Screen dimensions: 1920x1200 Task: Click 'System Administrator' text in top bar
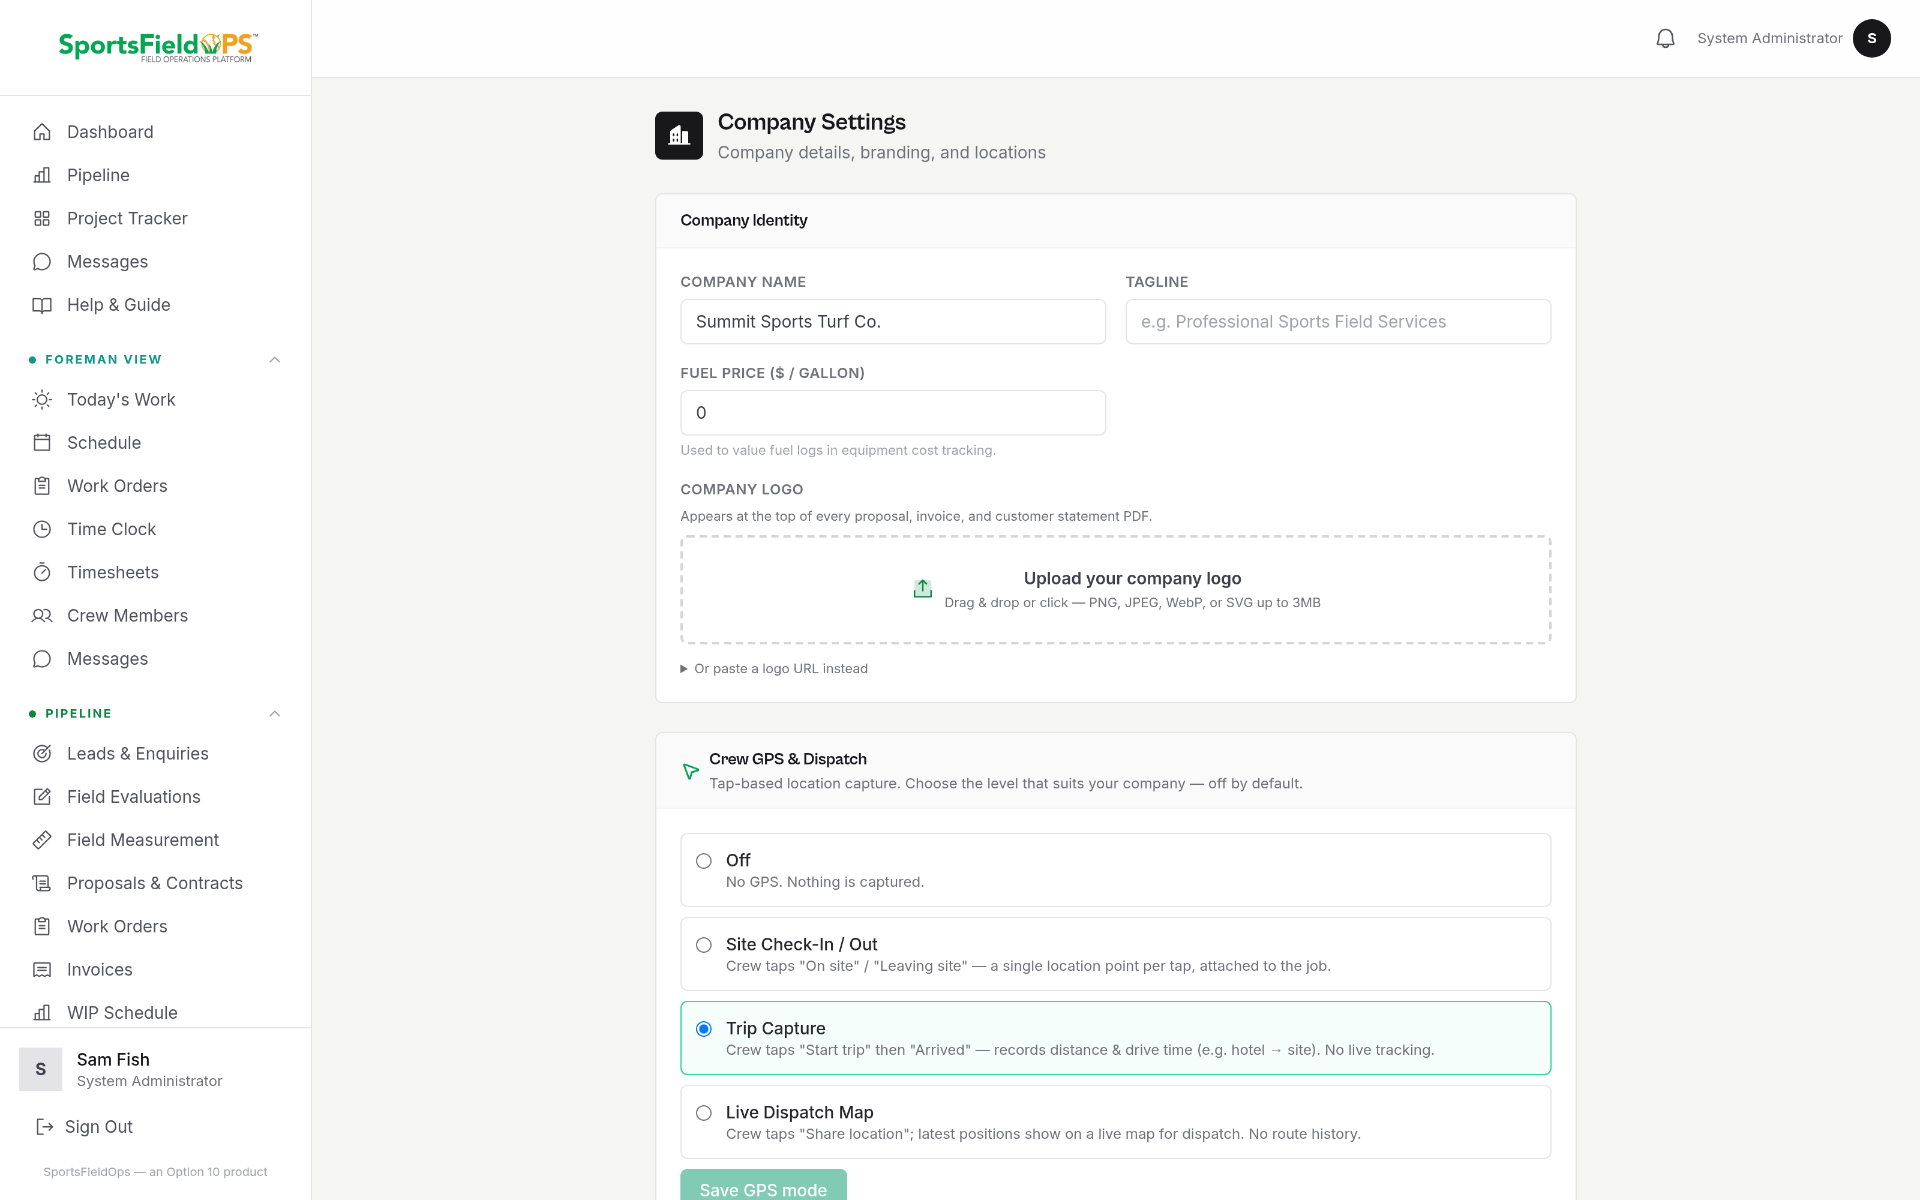tap(1769, 38)
